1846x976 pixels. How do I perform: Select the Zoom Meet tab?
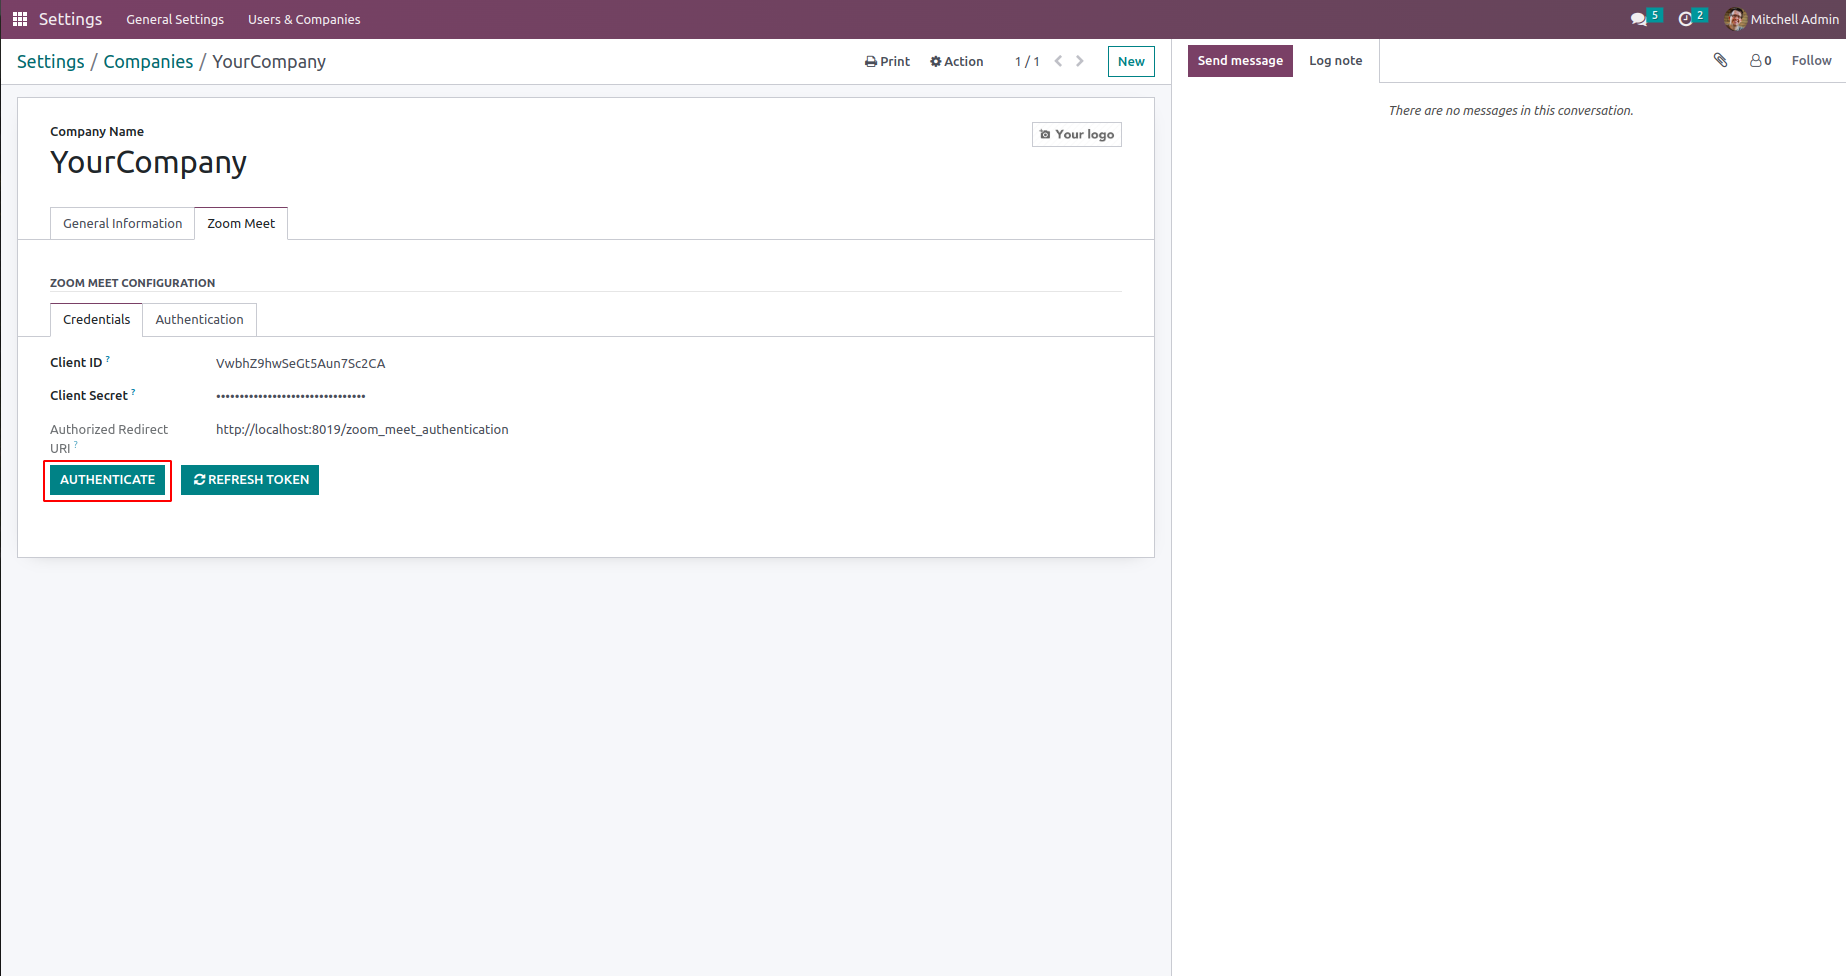click(x=241, y=223)
